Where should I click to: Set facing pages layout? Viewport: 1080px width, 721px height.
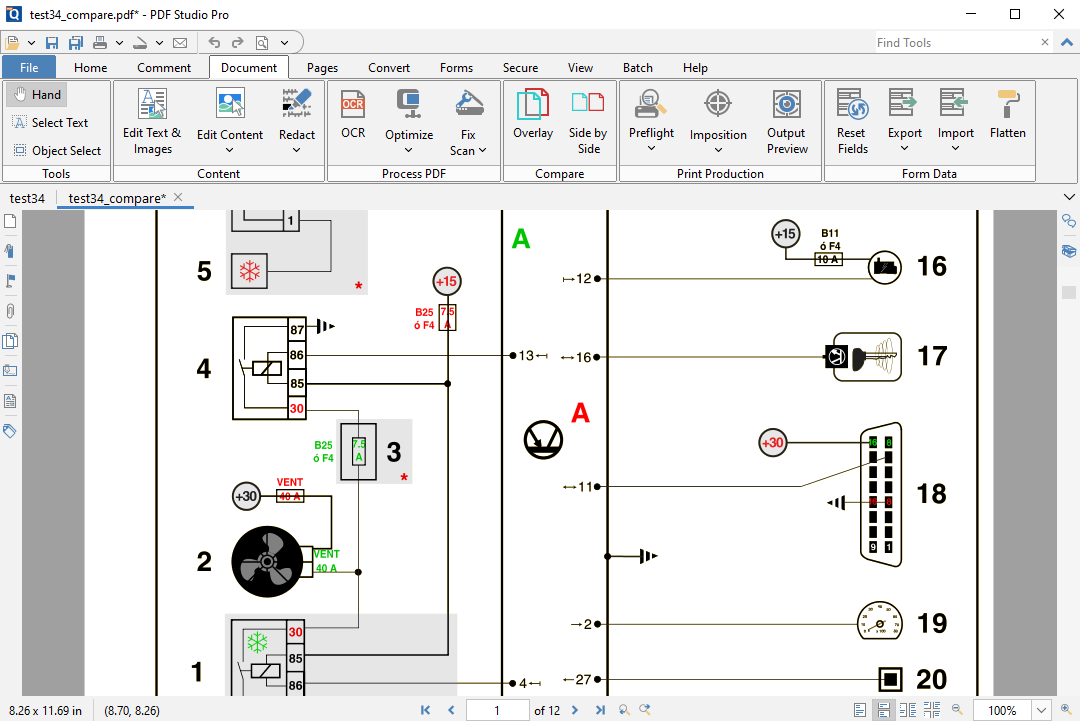(908, 709)
